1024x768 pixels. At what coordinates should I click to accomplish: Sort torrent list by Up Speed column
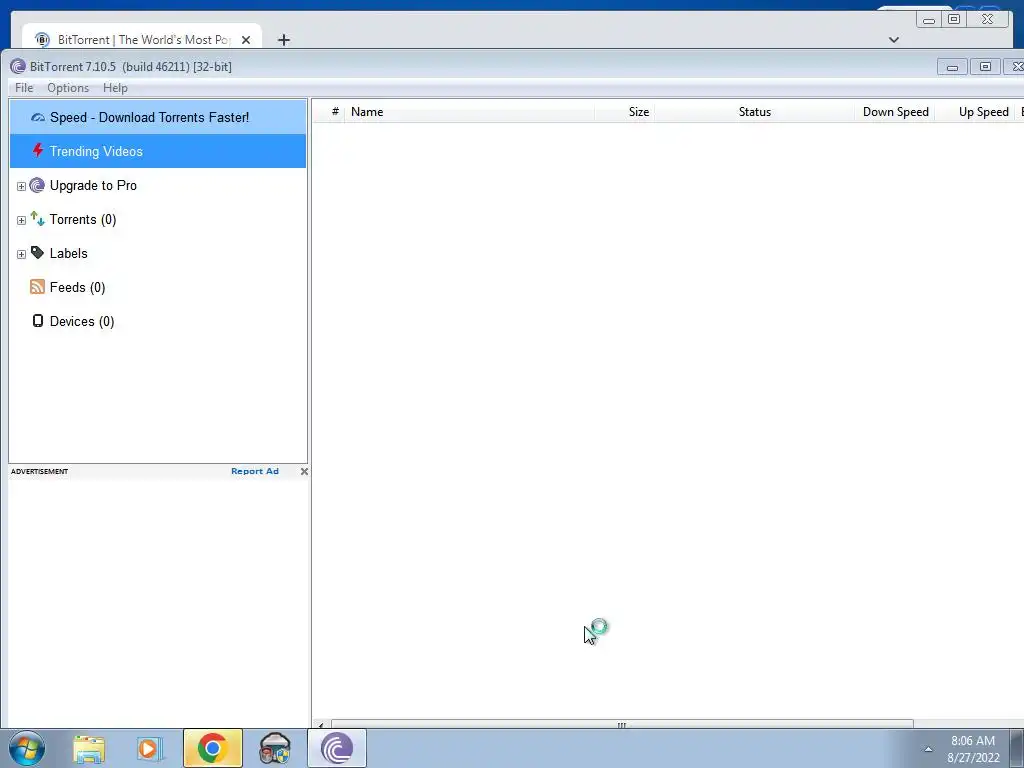point(976,112)
